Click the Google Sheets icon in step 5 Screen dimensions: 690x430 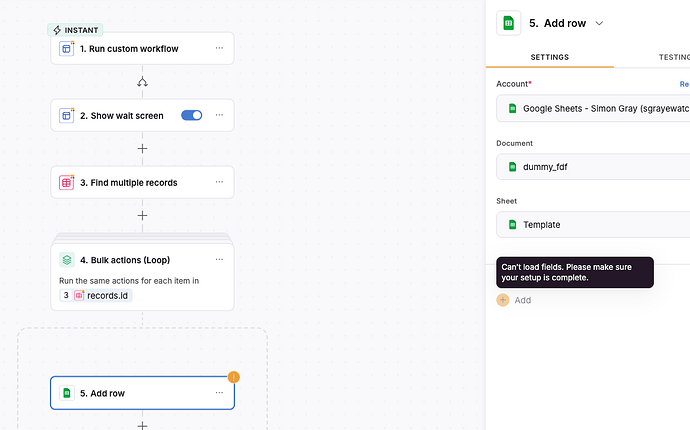[66, 394]
